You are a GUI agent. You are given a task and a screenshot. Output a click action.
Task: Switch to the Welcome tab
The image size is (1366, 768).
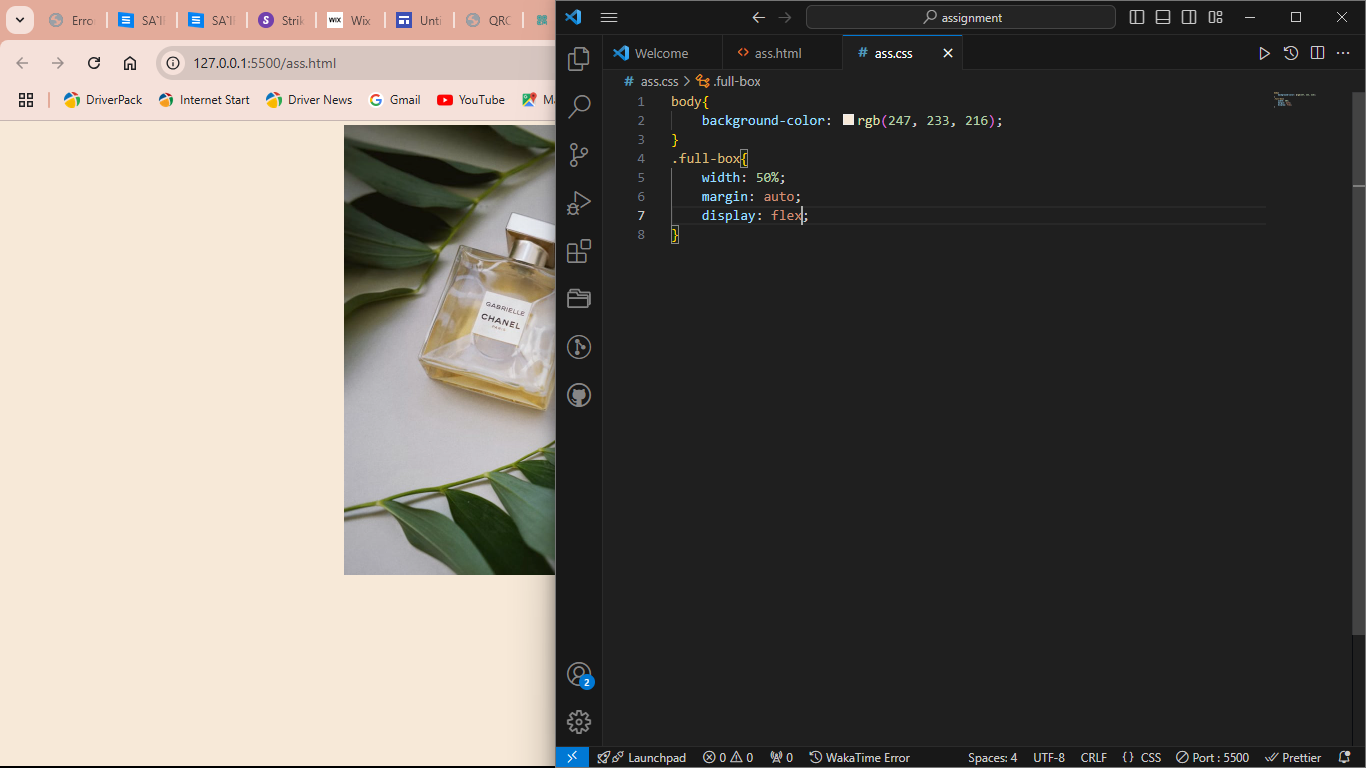[x=661, y=53]
